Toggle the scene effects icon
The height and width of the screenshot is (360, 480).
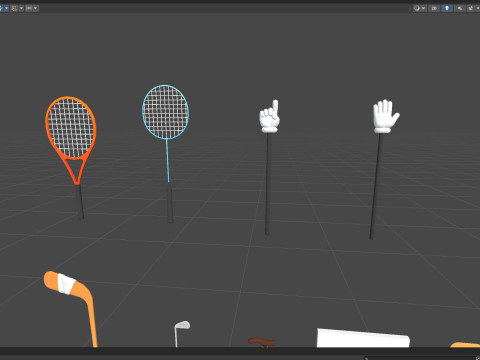pyautogui.click(x=471, y=8)
